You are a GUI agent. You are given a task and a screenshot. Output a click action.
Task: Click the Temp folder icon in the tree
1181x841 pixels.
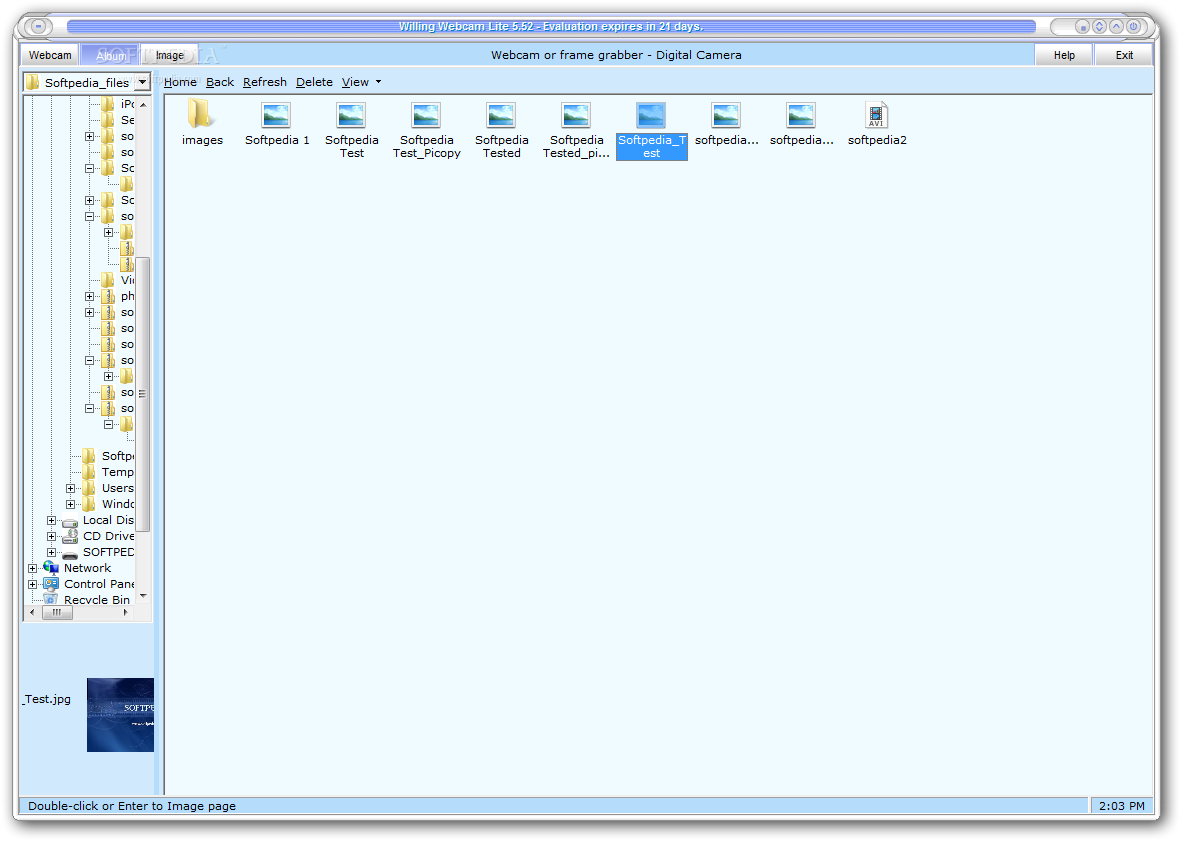pyautogui.click(x=90, y=472)
